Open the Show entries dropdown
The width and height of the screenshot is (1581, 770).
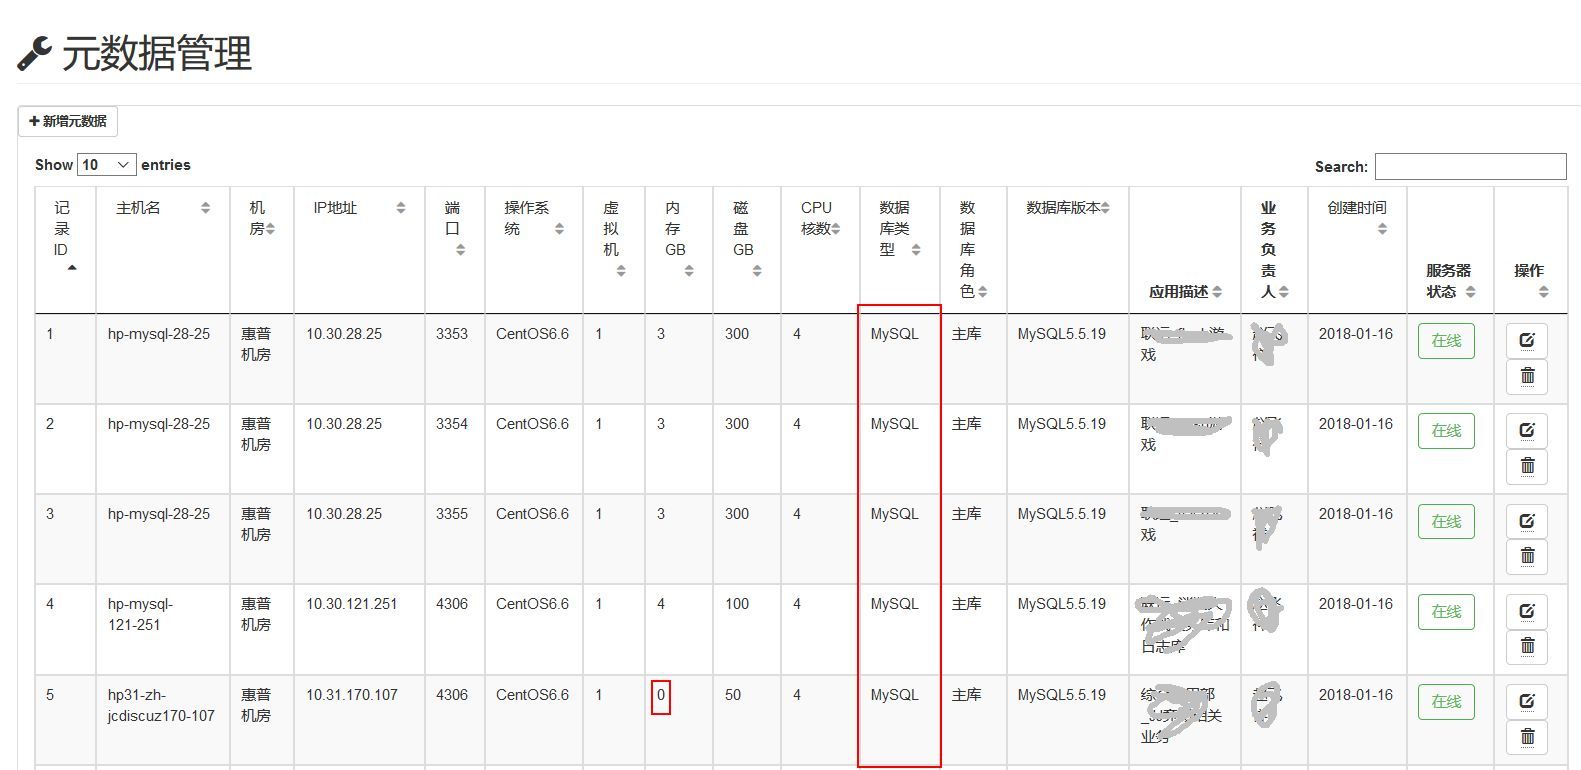pos(106,164)
